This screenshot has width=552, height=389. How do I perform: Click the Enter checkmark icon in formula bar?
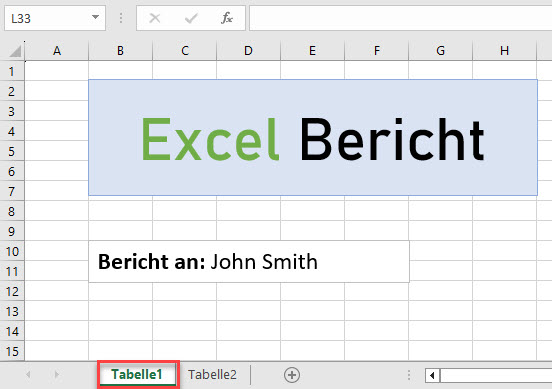tap(191, 18)
